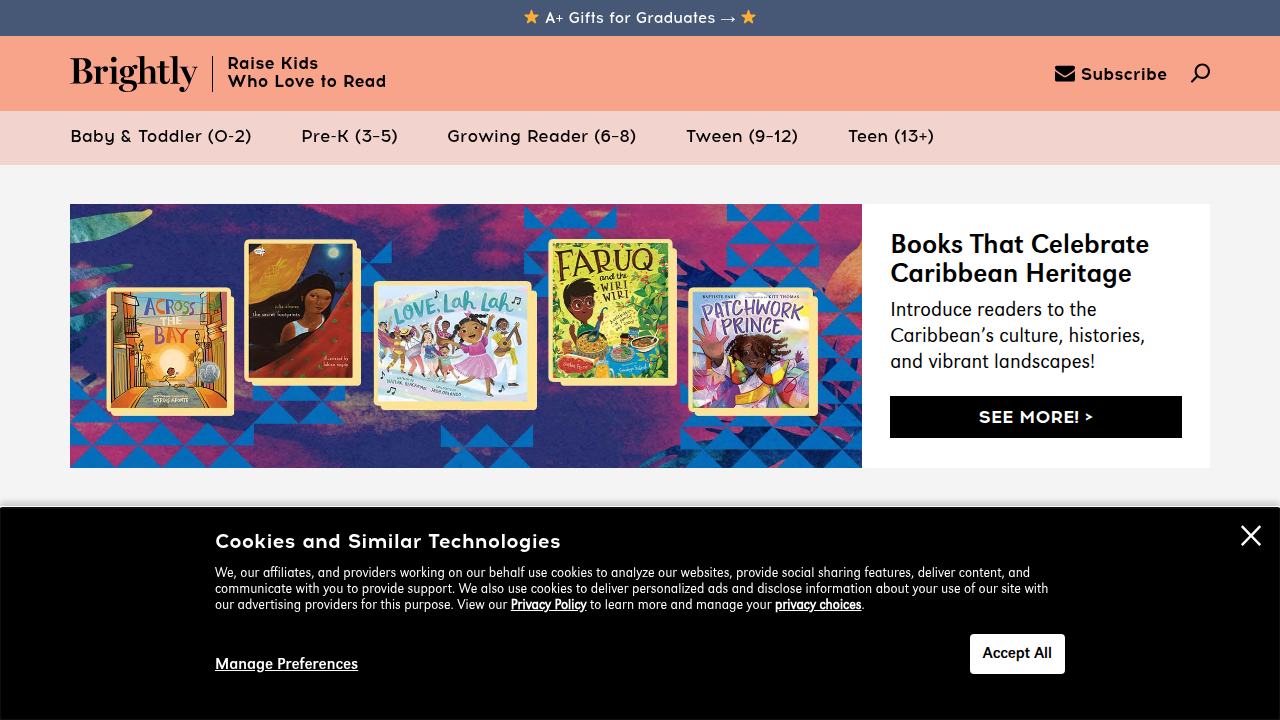Open the Privacy Policy link
This screenshot has height=720, width=1280.
click(x=548, y=605)
